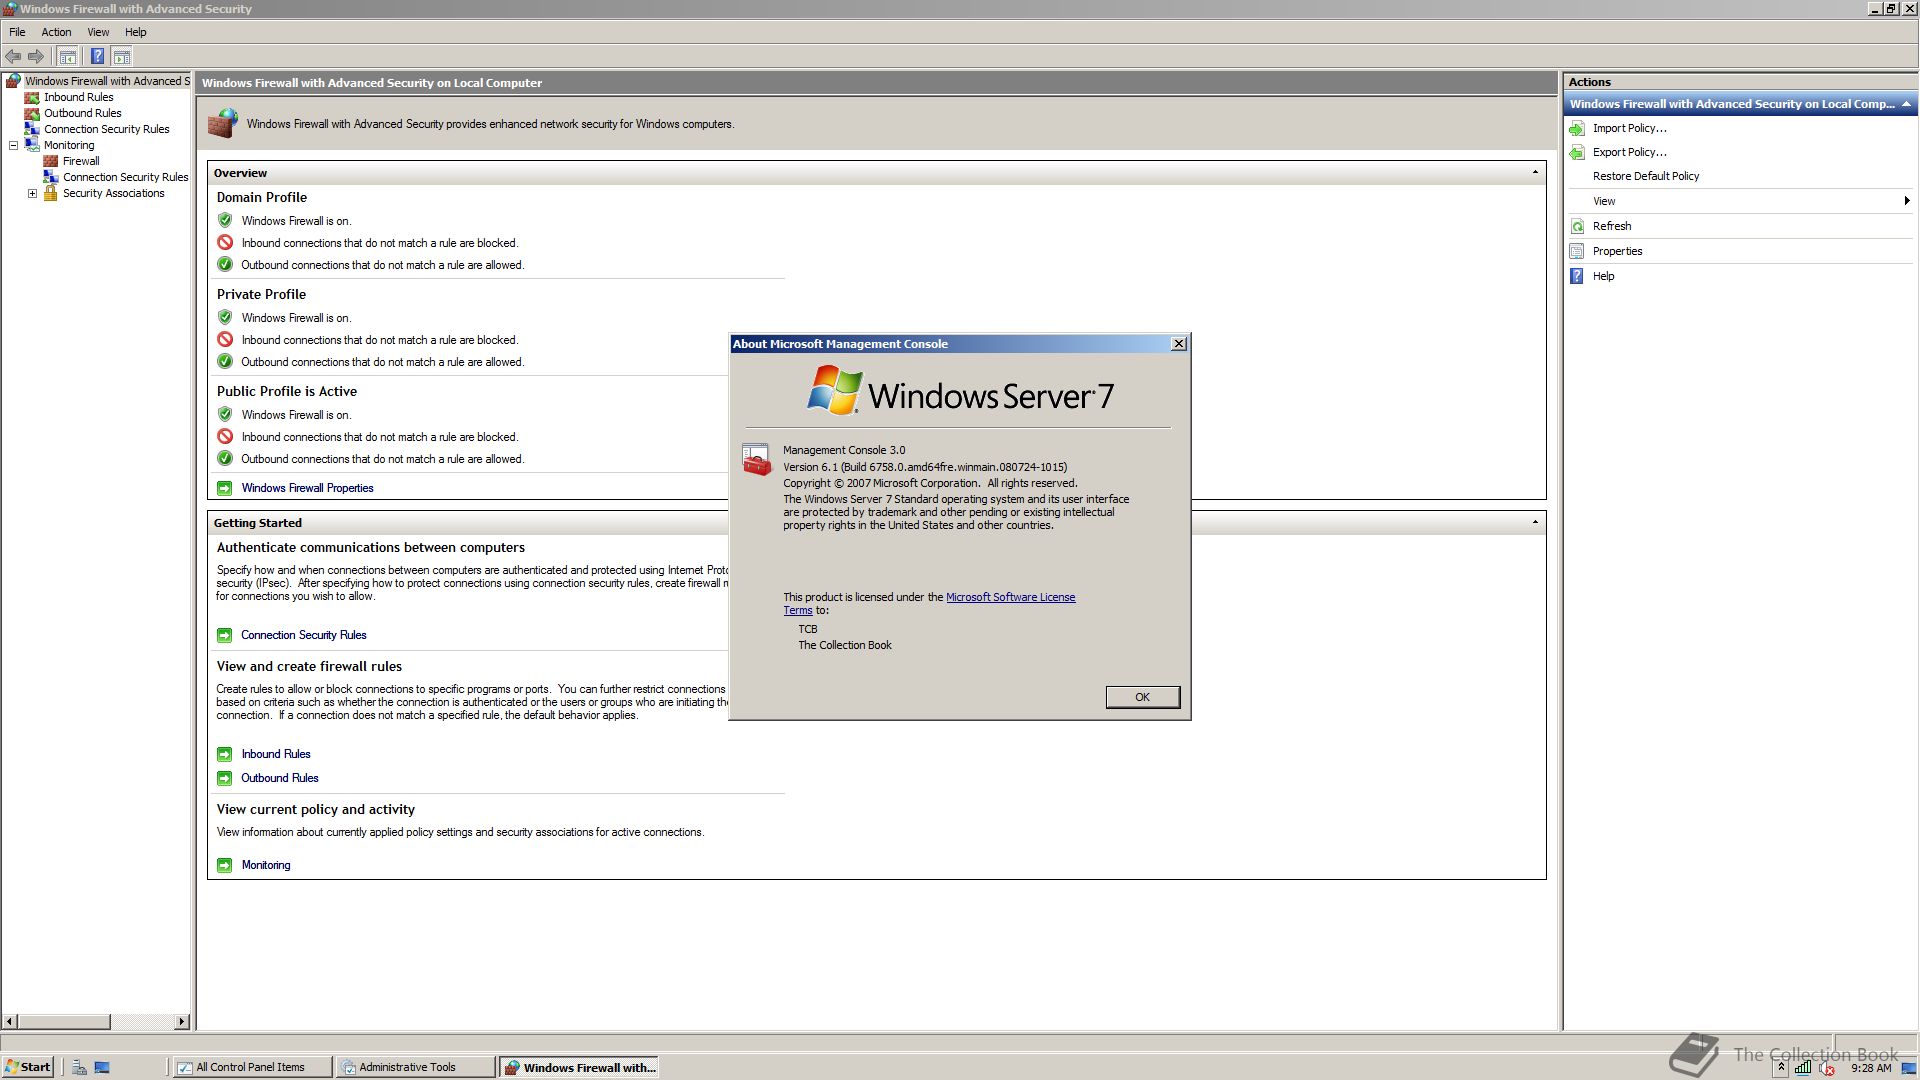Open Properties from the Actions pane
The width and height of the screenshot is (1920, 1080).
tap(1617, 251)
